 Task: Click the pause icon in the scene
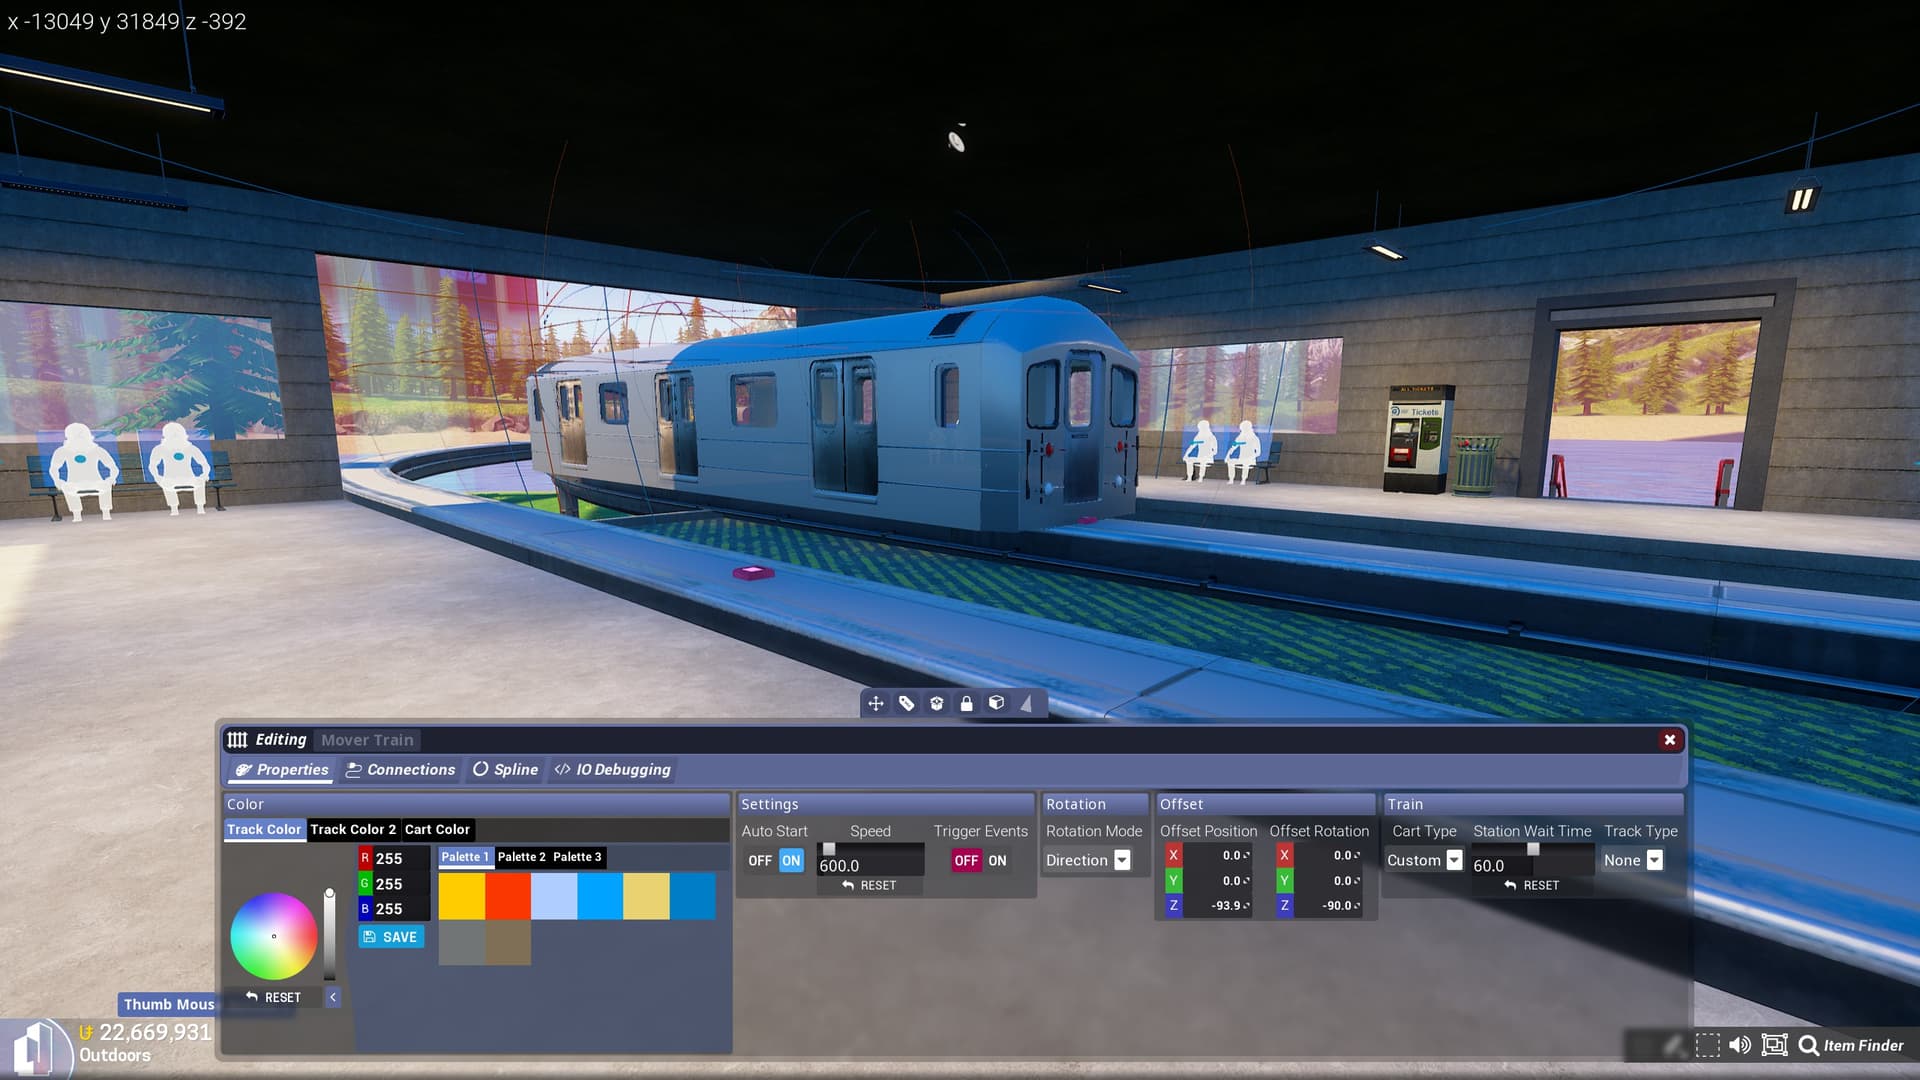[x=1802, y=200]
